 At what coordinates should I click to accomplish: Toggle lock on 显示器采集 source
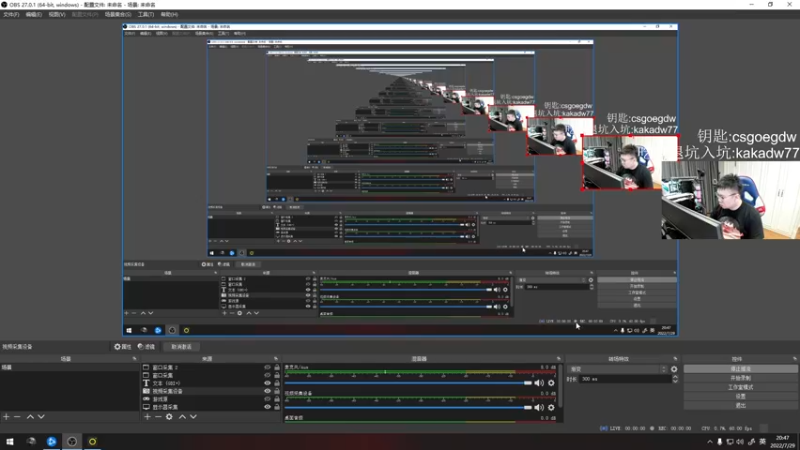click(277, 407)
